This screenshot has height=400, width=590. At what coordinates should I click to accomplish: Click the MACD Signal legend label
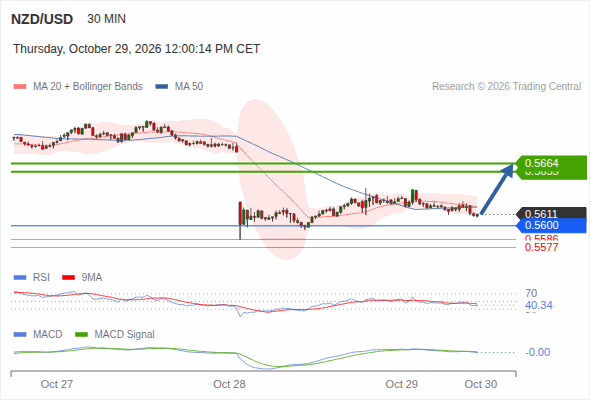pyautogui.click(x=124, y=335)
